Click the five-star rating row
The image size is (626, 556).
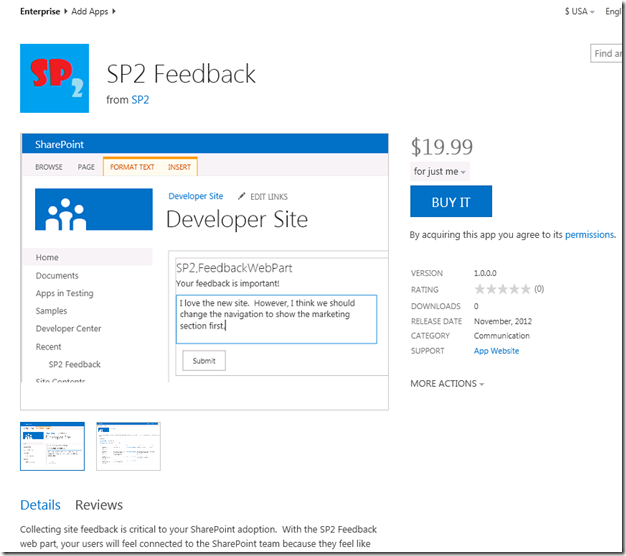[x=502, y=289]
